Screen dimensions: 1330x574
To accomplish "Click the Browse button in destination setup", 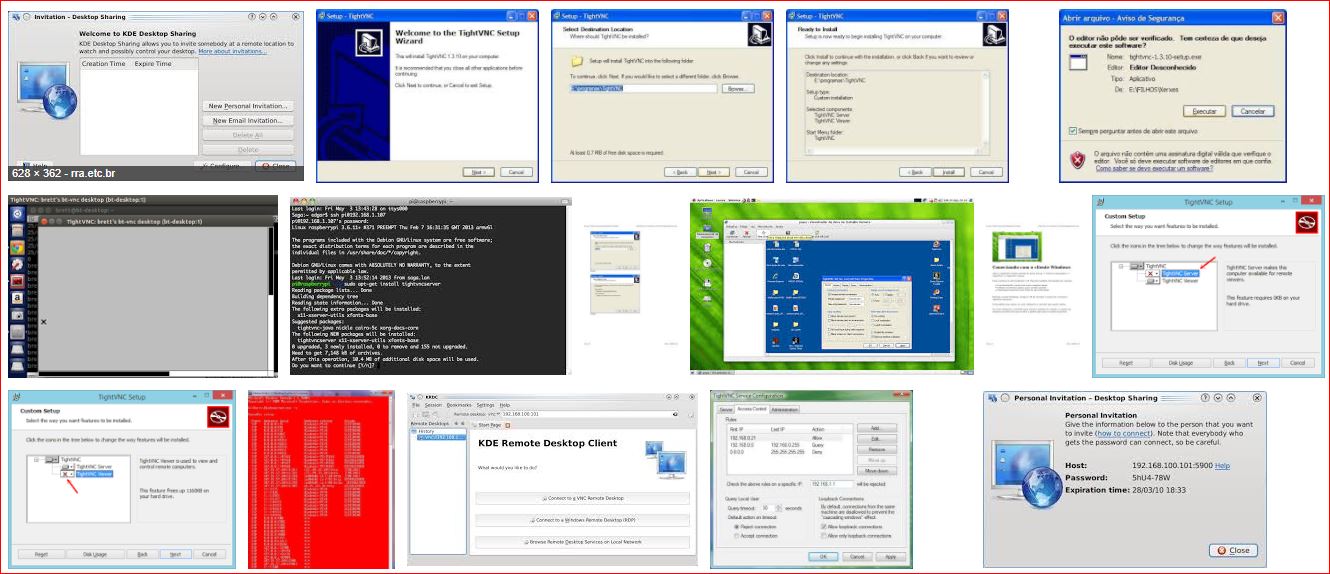I will pyautogui.click(x=737, y=88).
